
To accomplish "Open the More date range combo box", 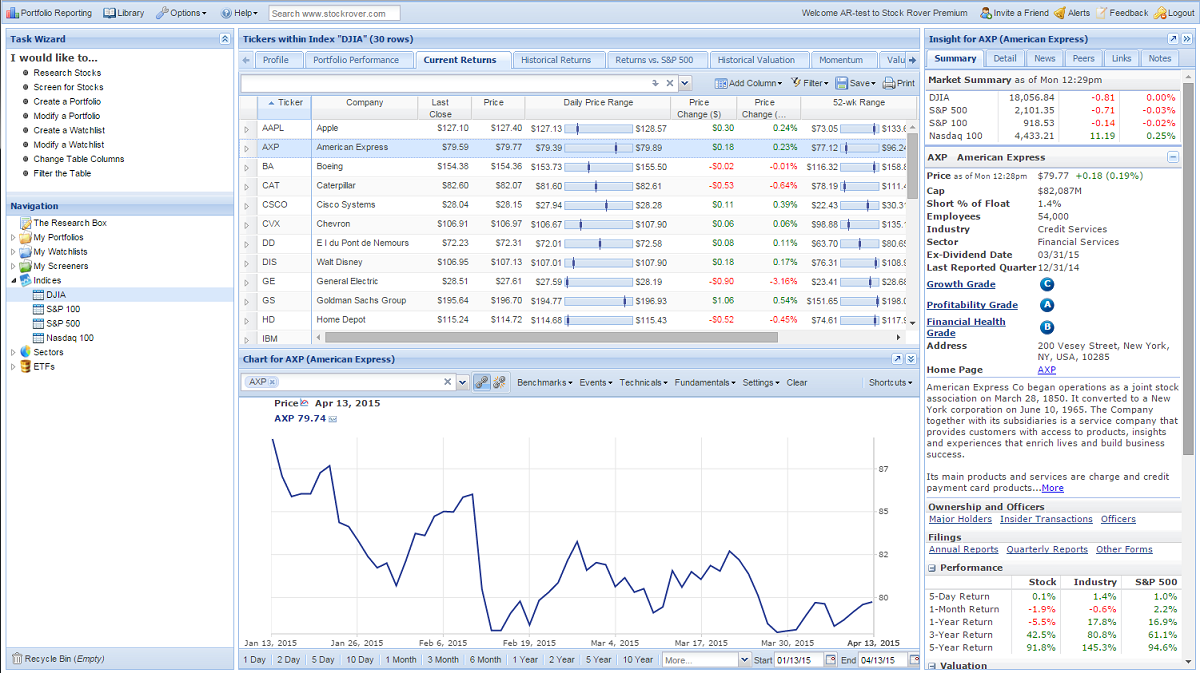I will coord(705,660).
